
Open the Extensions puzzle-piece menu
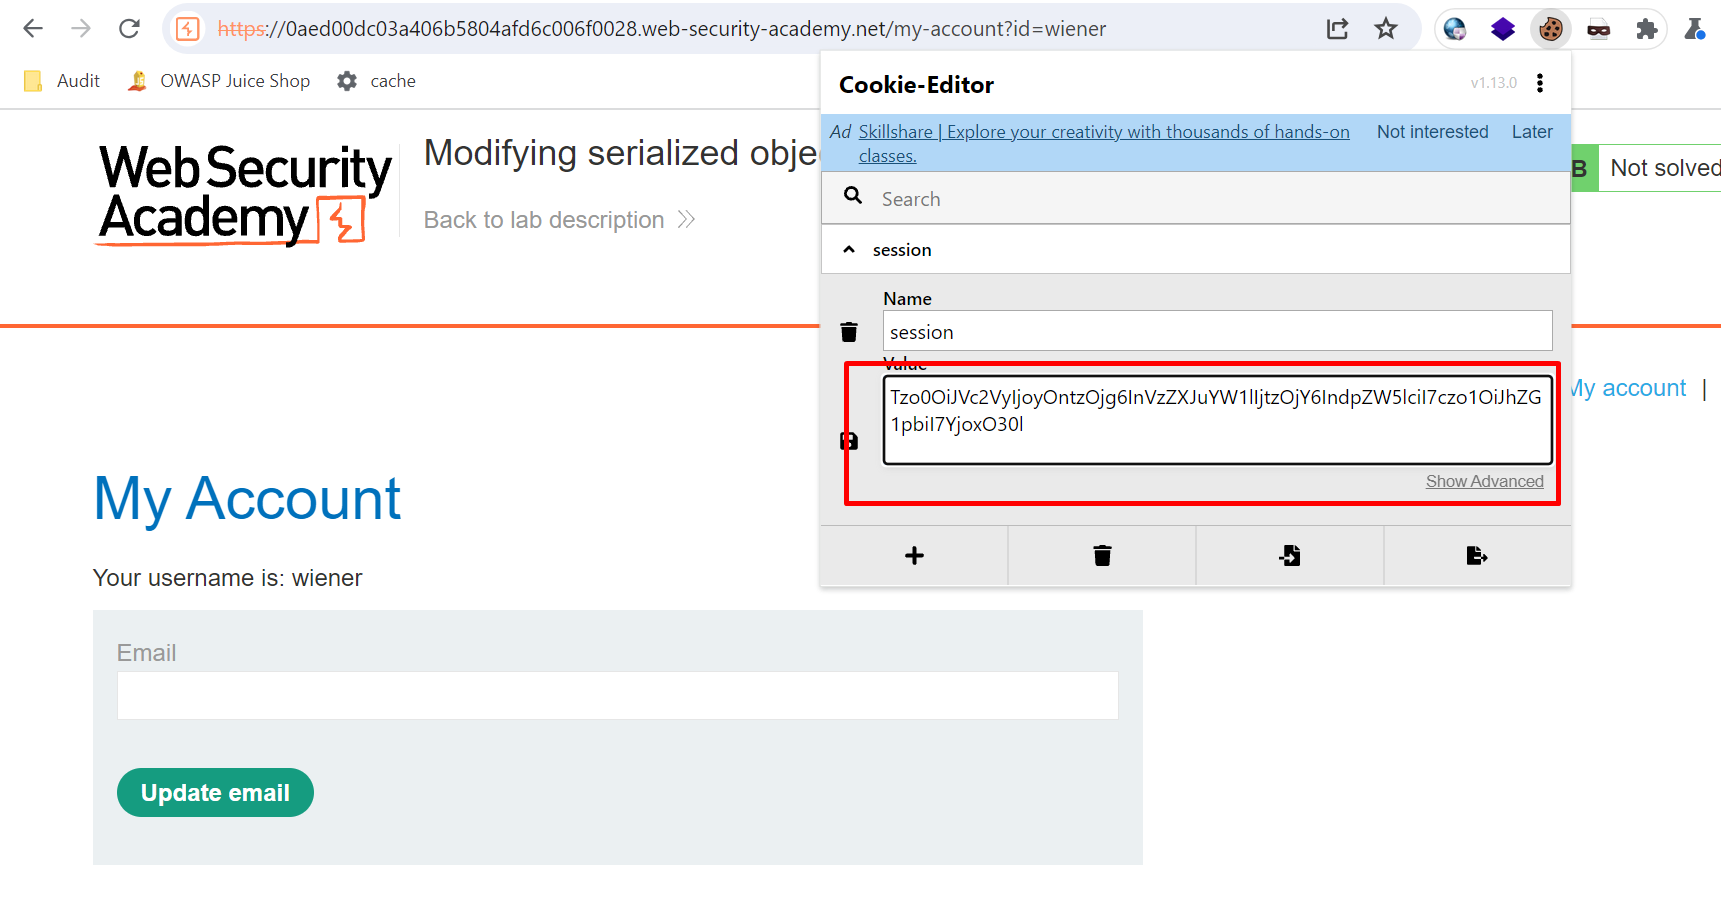pyautogui.click(x=1647, y=29)
